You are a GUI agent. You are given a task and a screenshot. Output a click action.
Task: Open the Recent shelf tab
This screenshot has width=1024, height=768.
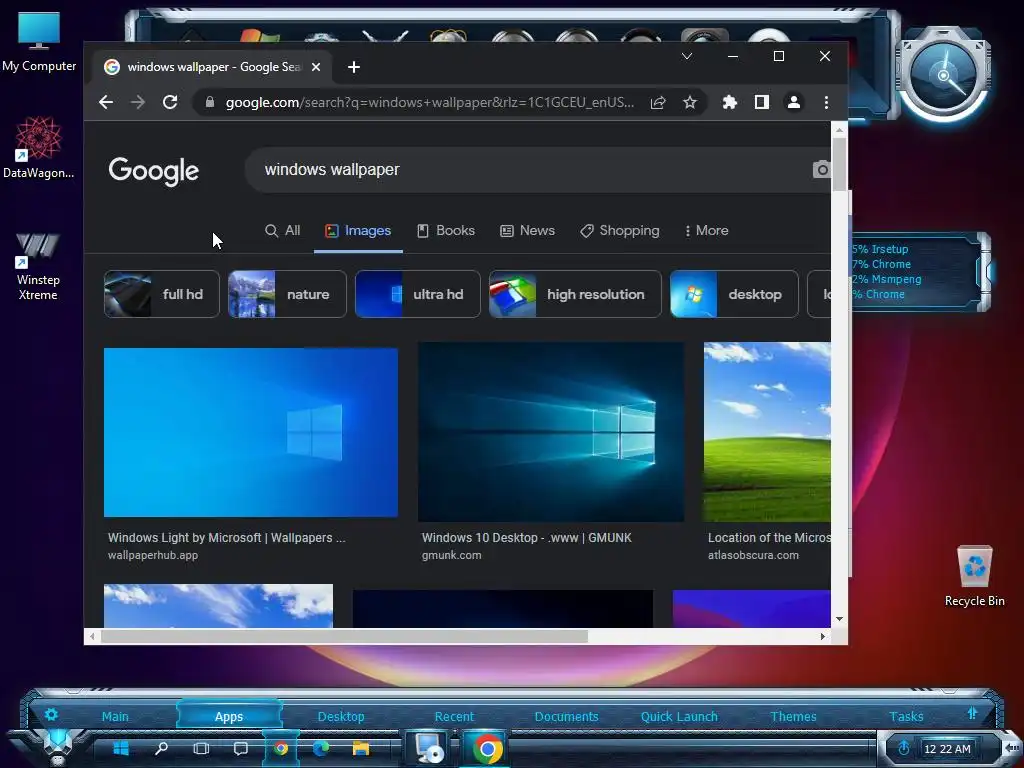[455, 716]
